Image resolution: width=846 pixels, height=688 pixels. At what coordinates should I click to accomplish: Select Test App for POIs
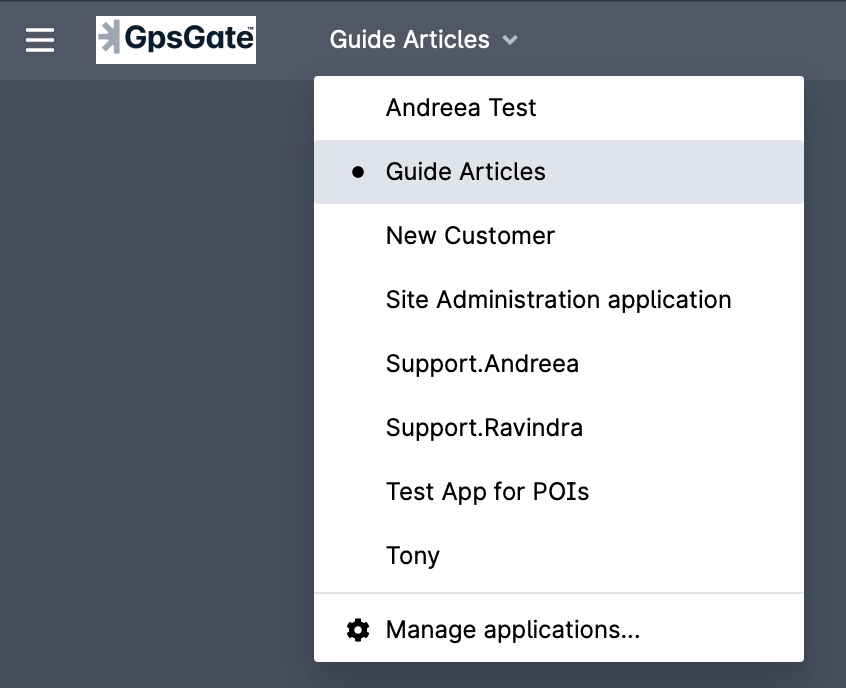click(x=487, y=491)
